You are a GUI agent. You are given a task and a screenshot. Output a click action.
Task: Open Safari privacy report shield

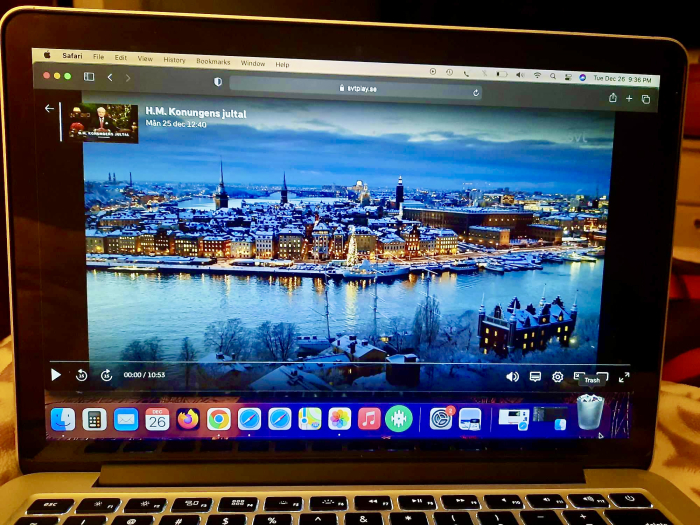coord(218,82)
